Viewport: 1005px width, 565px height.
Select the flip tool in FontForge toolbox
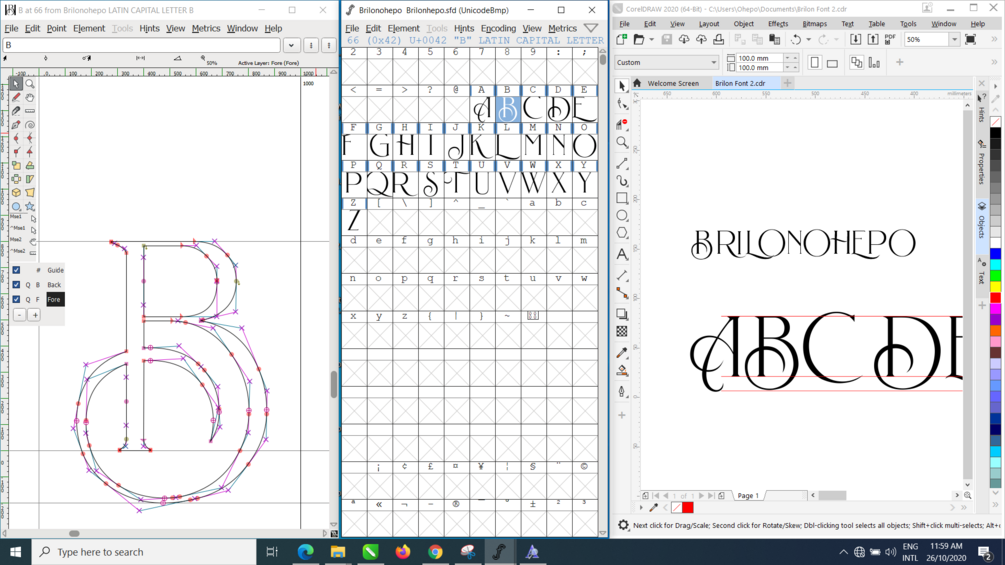[x=16, y=179]
